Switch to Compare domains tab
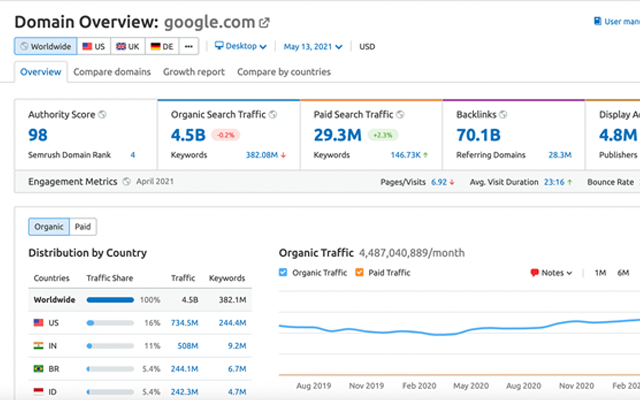Image resolution: width=640 pixels, height=400 pixels. [x=112, y=72]
